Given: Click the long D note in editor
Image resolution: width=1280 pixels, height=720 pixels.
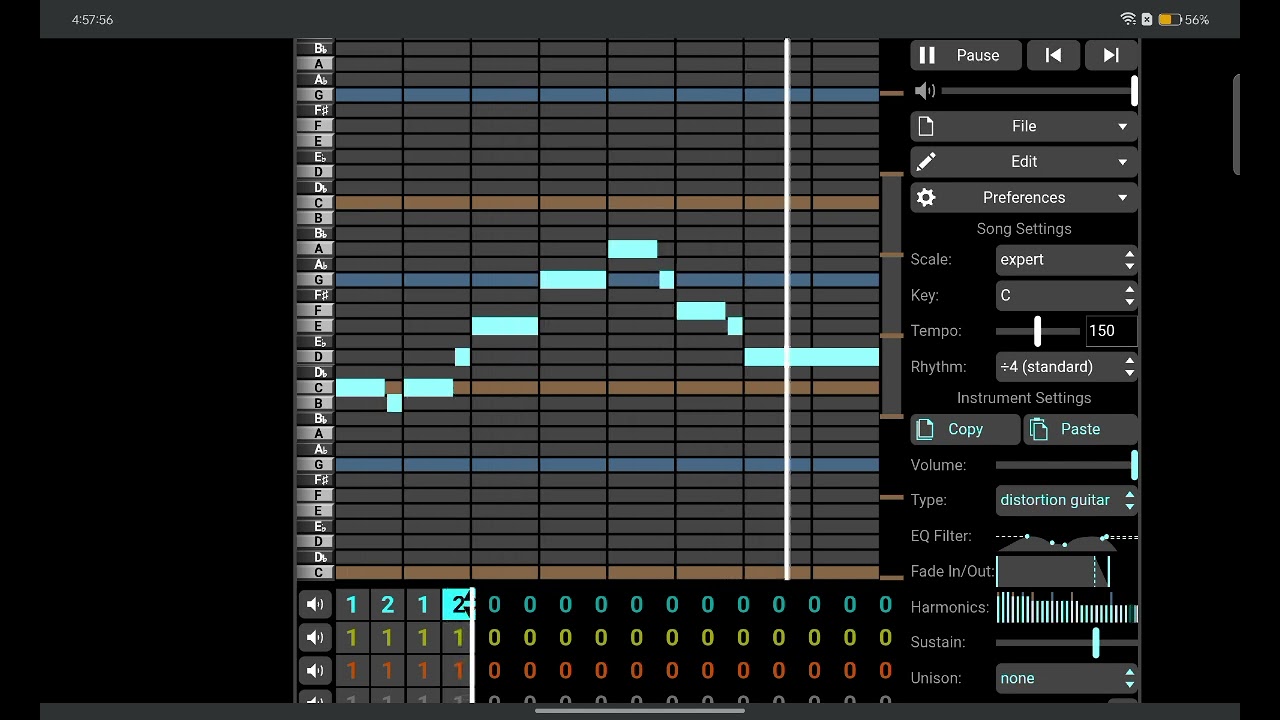Looking at the screenshot, I should point(812,357).
